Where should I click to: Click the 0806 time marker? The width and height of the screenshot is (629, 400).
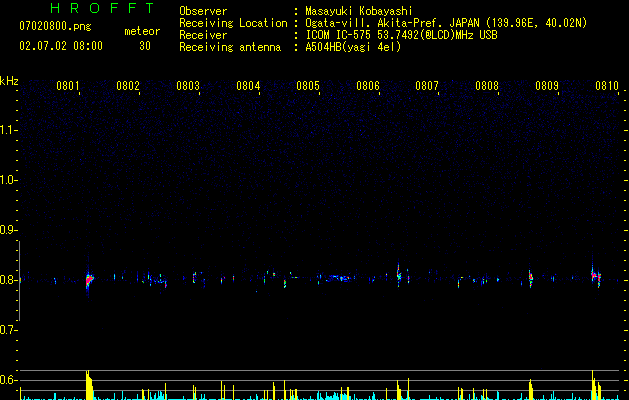click(368, 86)
